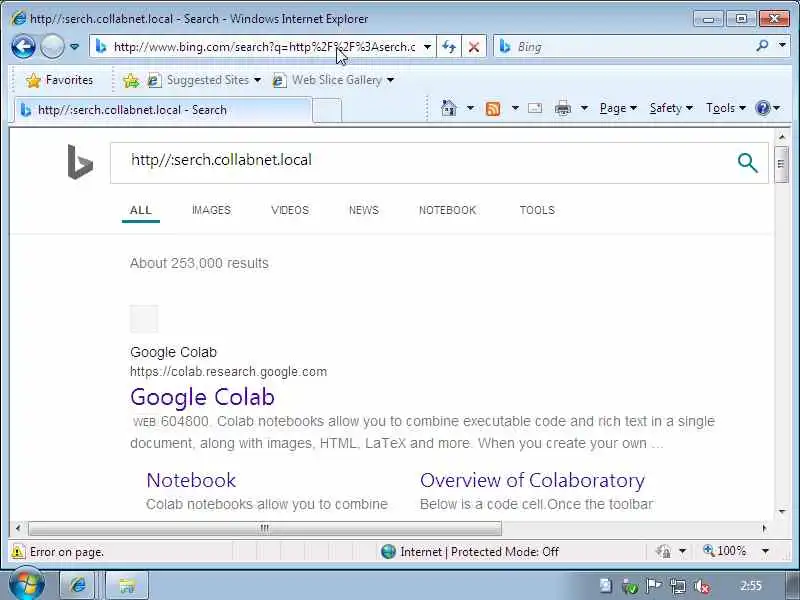Open the Google Colab result title link

pyautogui.click(x=203, y=397)
